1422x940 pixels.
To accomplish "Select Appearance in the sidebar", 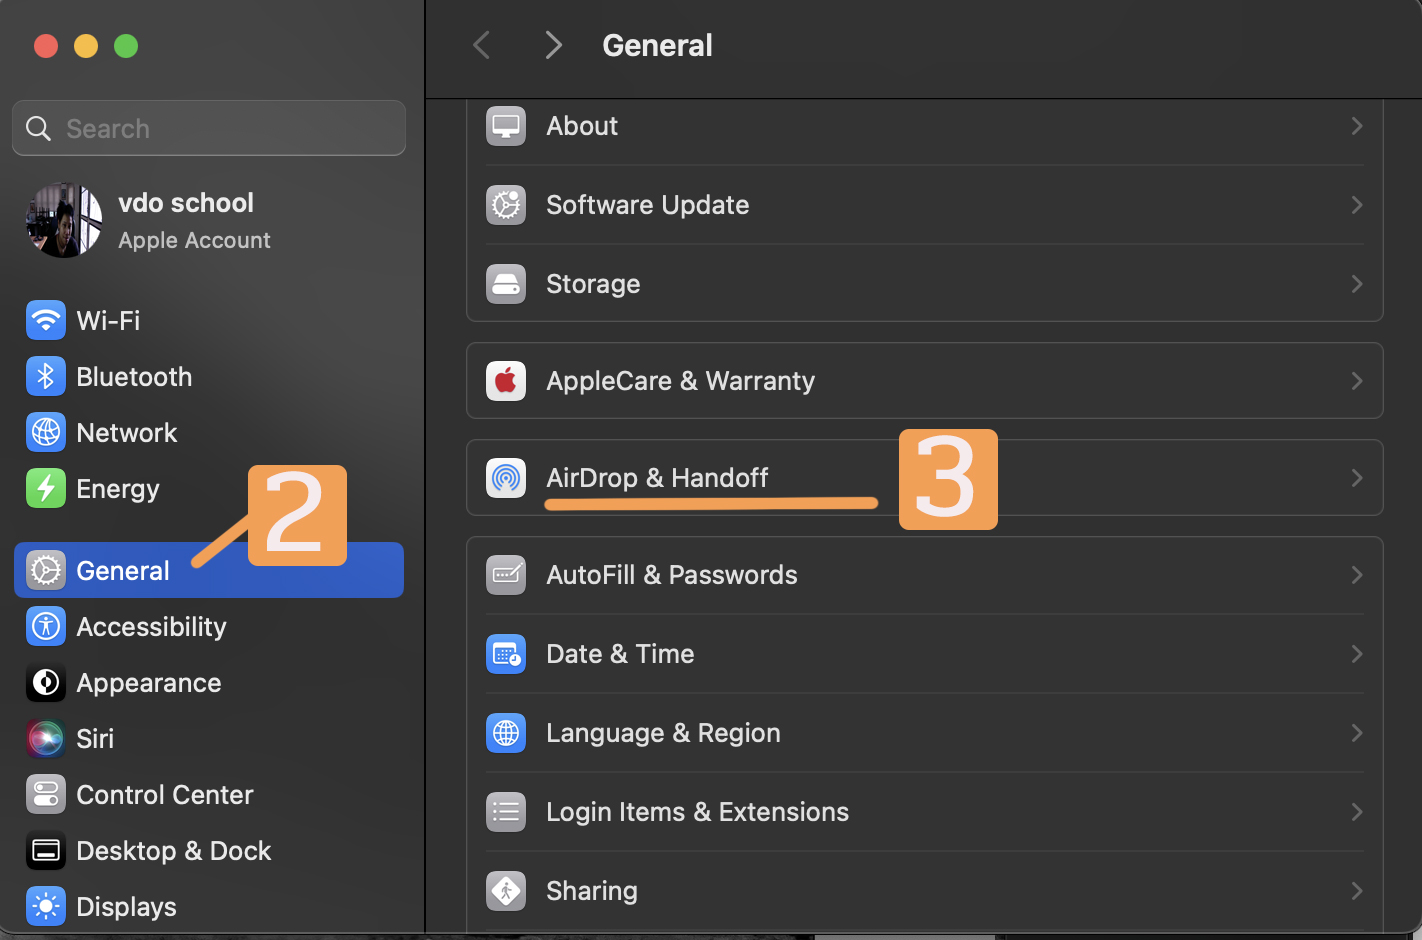I will coord(209,683).
